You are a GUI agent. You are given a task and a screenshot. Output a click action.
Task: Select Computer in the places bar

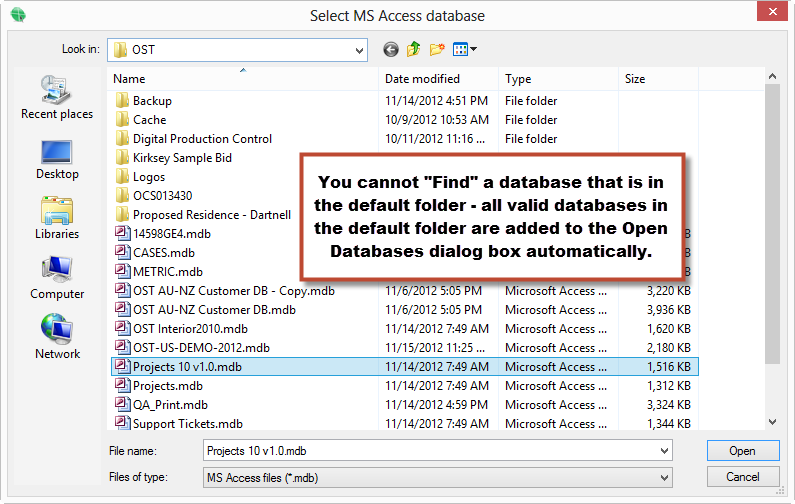tap(57, 278)
